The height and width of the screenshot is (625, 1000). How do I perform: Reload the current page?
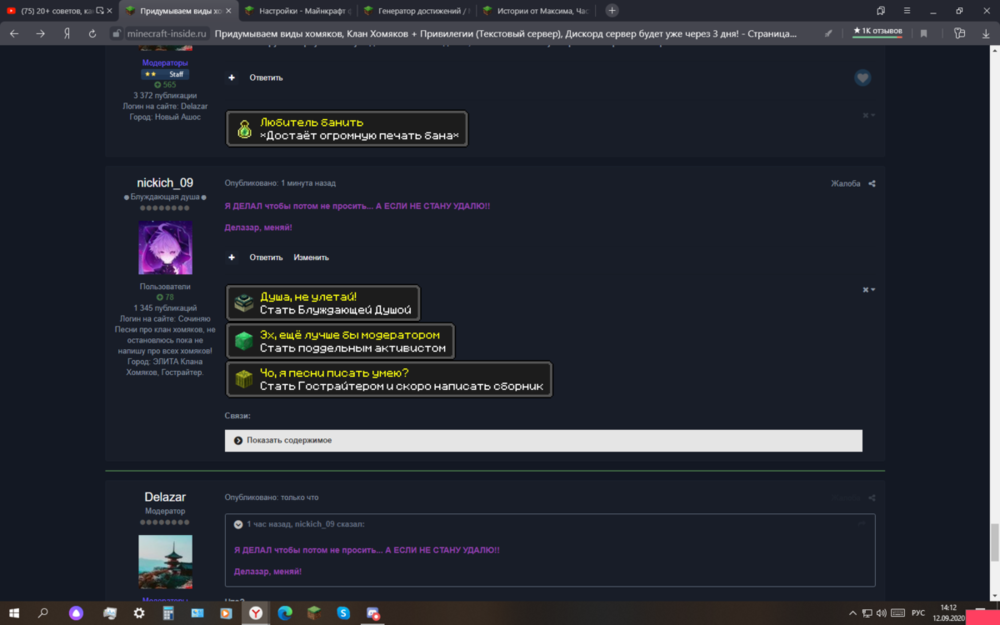(x=92, y=34)
